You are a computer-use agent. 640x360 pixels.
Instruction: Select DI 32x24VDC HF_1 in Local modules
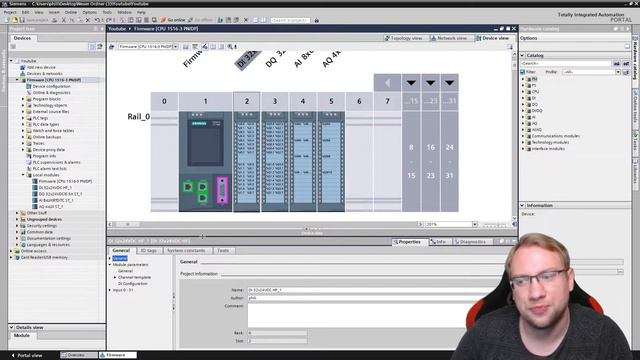[x=55, y=187]
